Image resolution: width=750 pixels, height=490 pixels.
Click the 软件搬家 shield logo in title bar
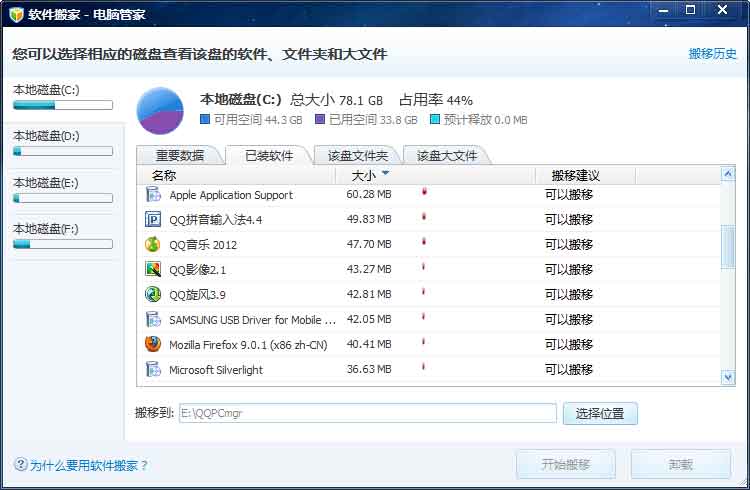pos(15,15)
